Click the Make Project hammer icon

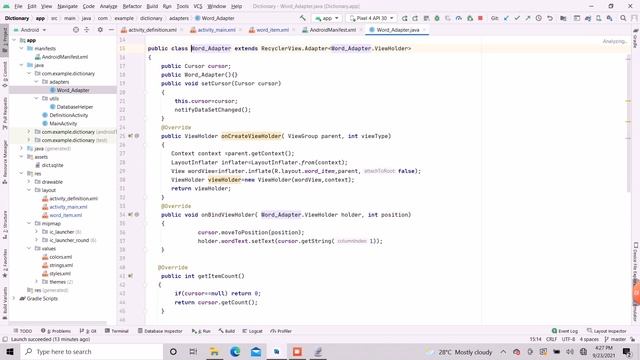302,18
